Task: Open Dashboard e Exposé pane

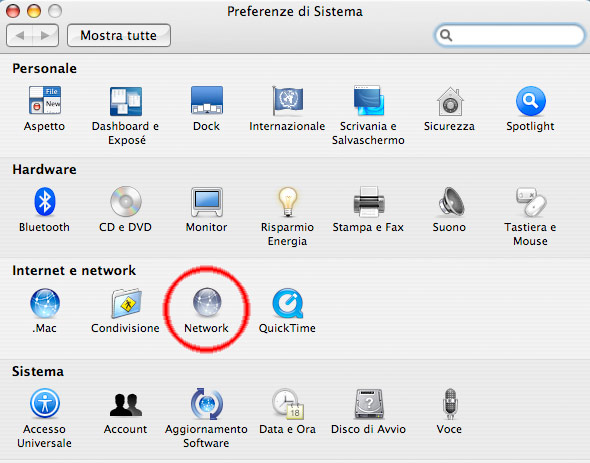Action: (126, 101)
